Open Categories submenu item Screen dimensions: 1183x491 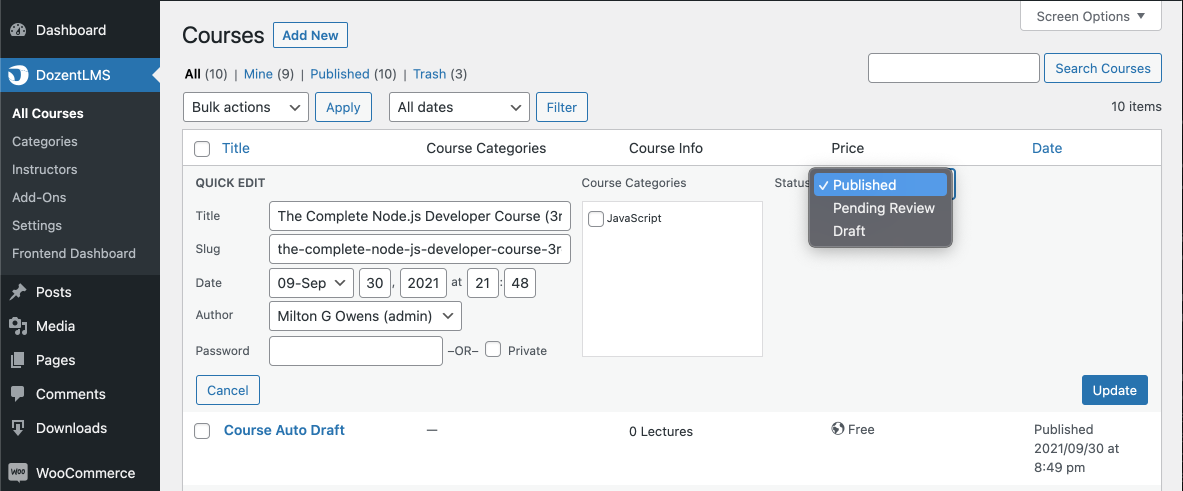(45, 142)
